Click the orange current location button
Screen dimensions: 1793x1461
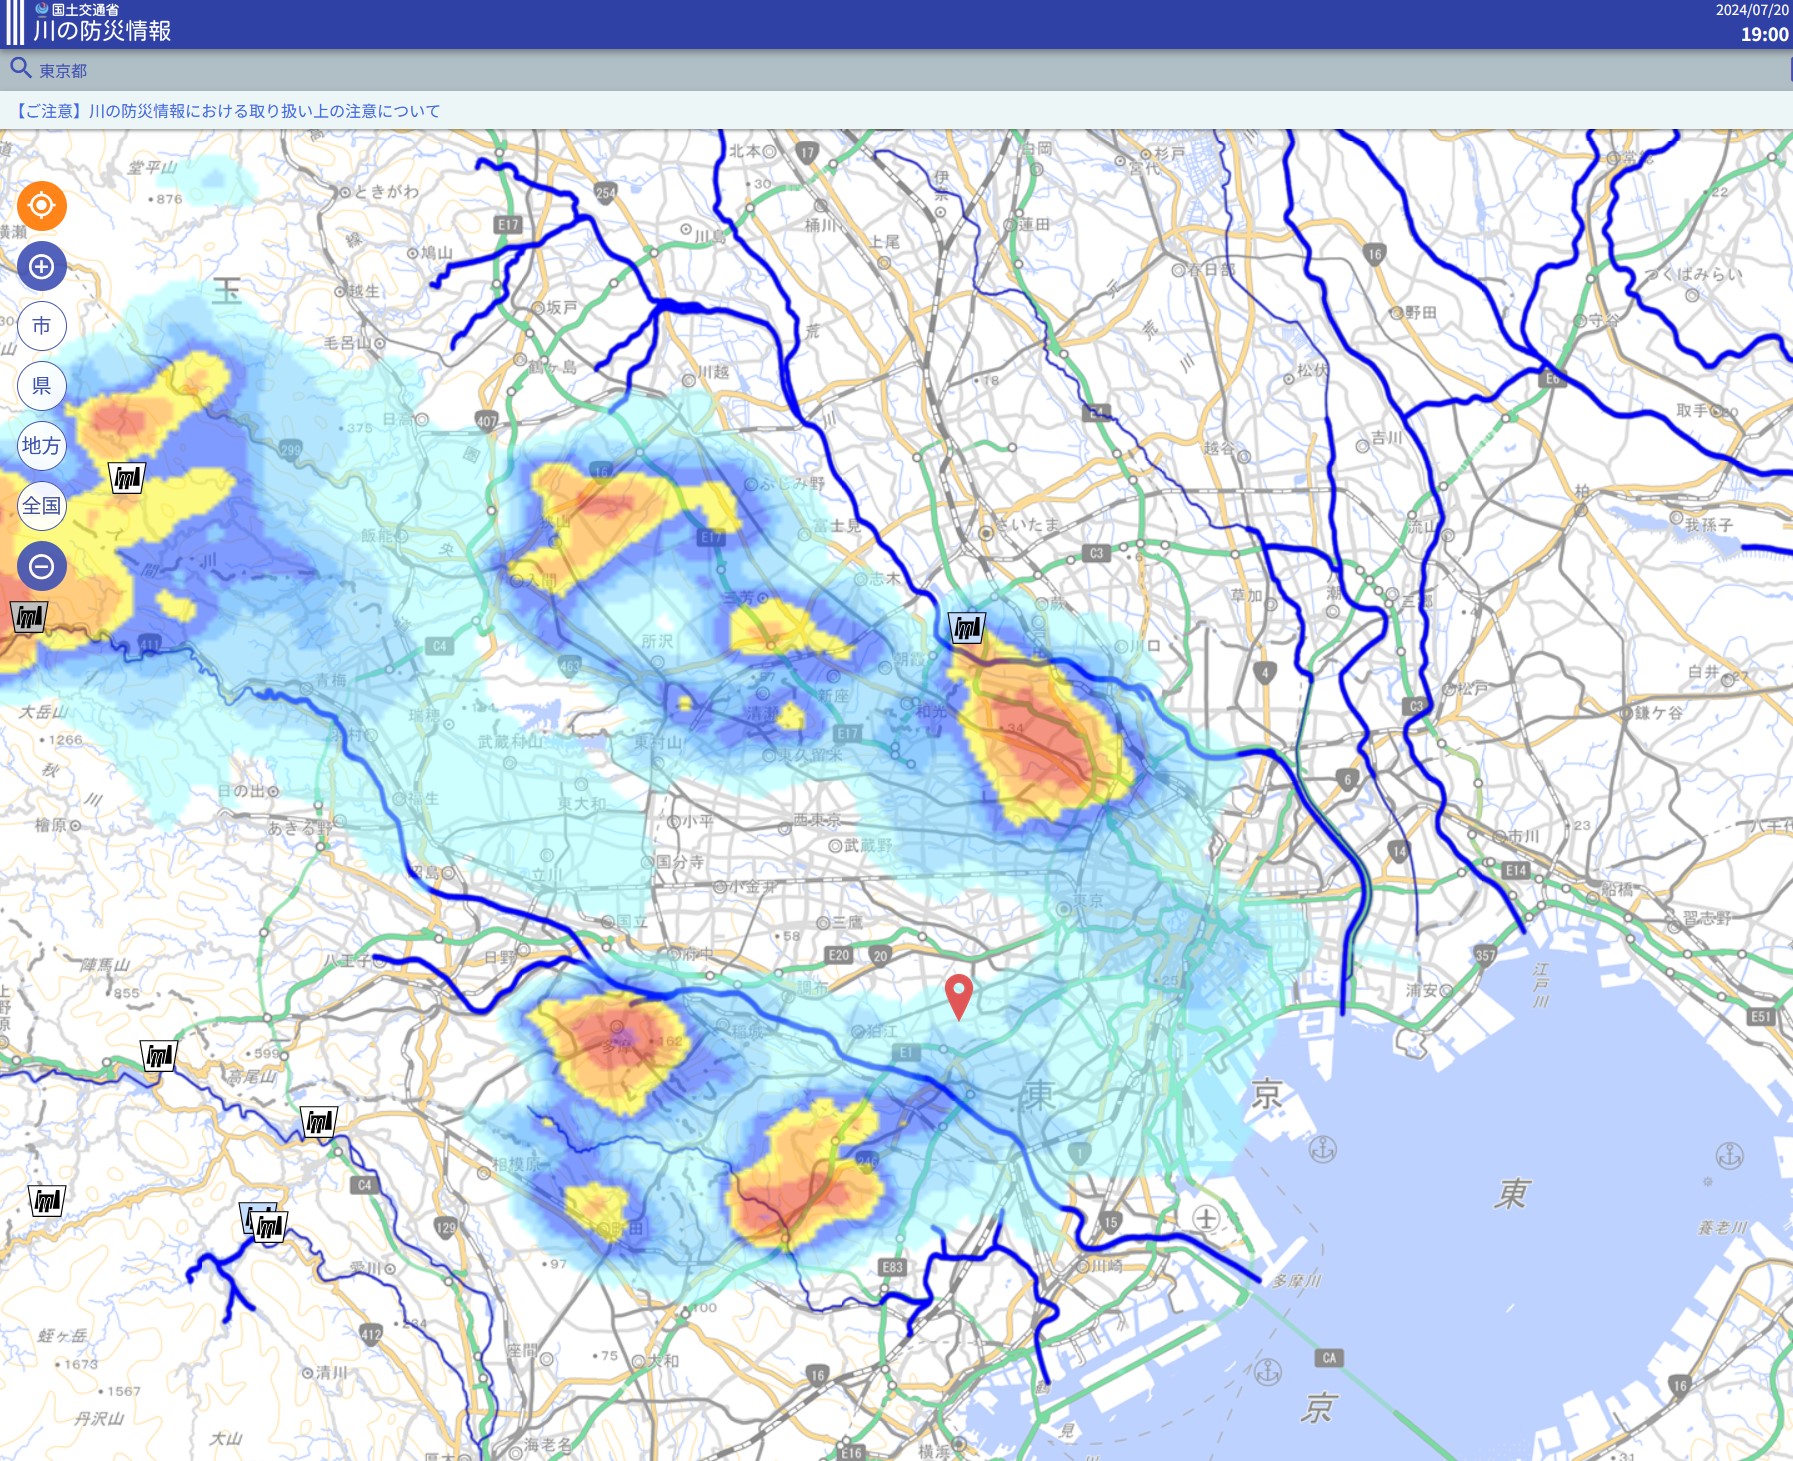click(x=41, y=206)
